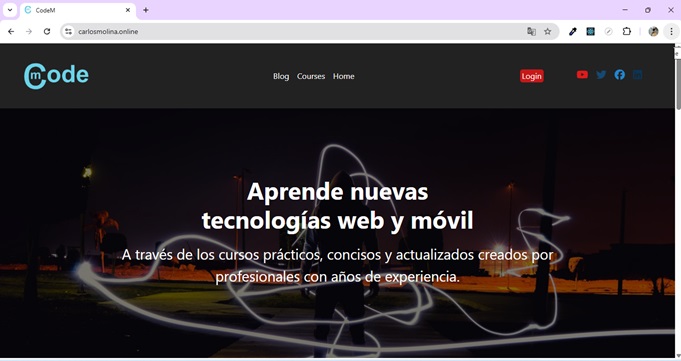Open the Home menu link
The image size is (681, 361).
click(344, 76)
